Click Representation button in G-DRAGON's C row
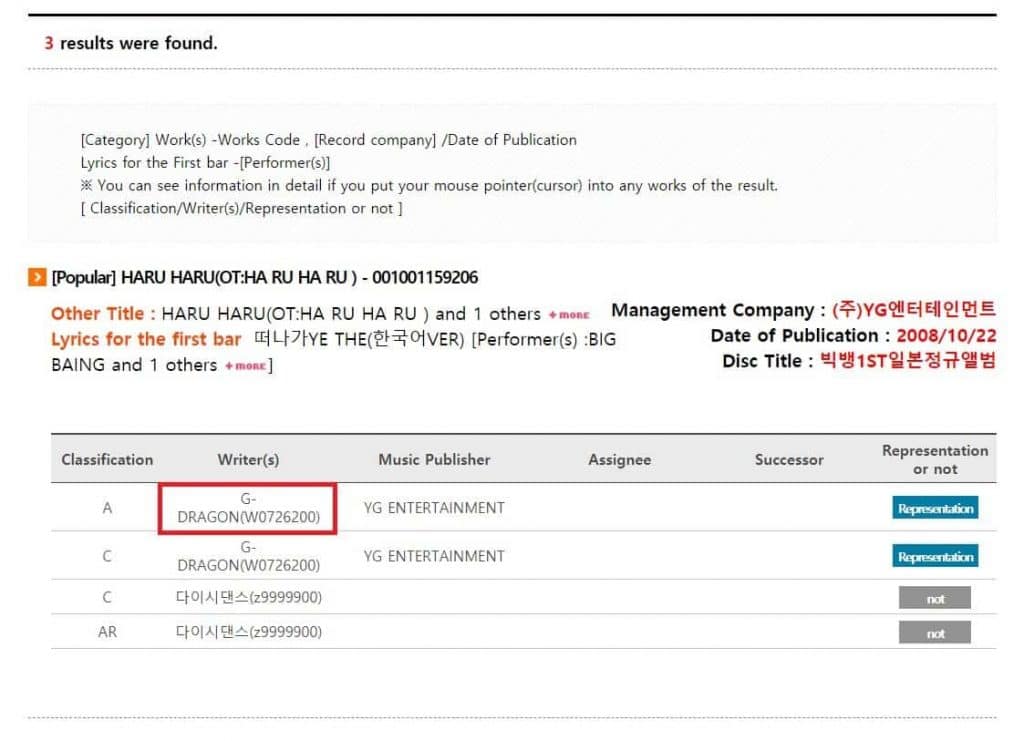This screenshot has height=741, width=1024. [x=934, y=556]
